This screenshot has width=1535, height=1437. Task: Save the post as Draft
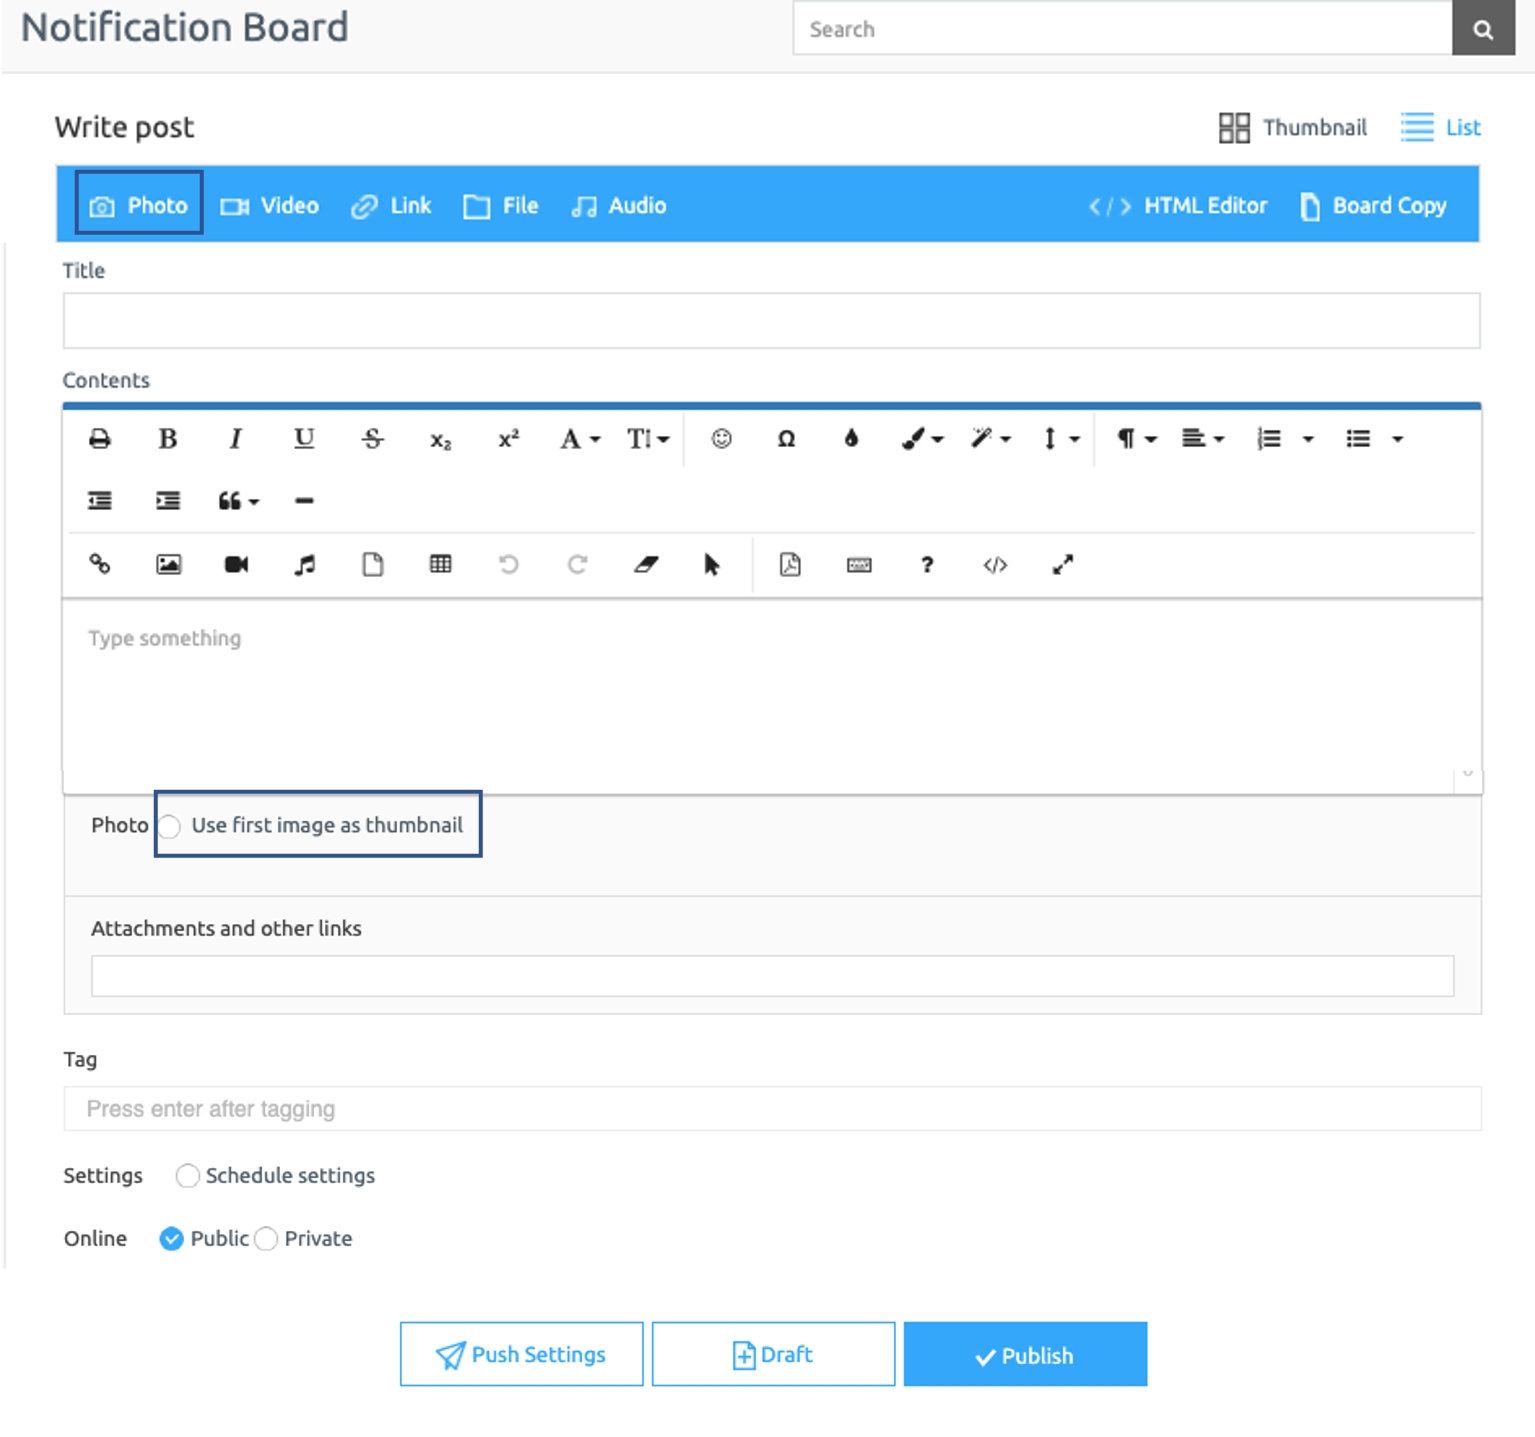click(x=773, y=1355)
